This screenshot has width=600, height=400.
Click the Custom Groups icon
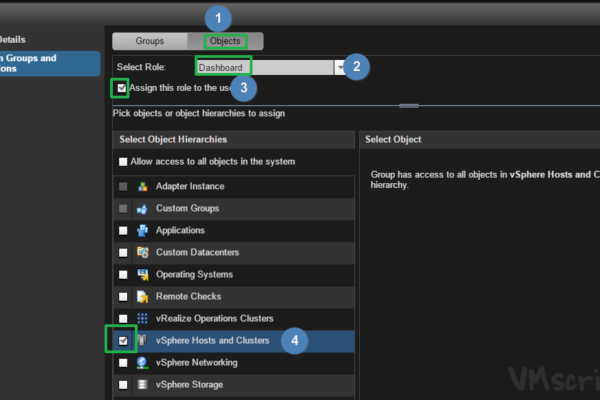click(x=143, y=209)
